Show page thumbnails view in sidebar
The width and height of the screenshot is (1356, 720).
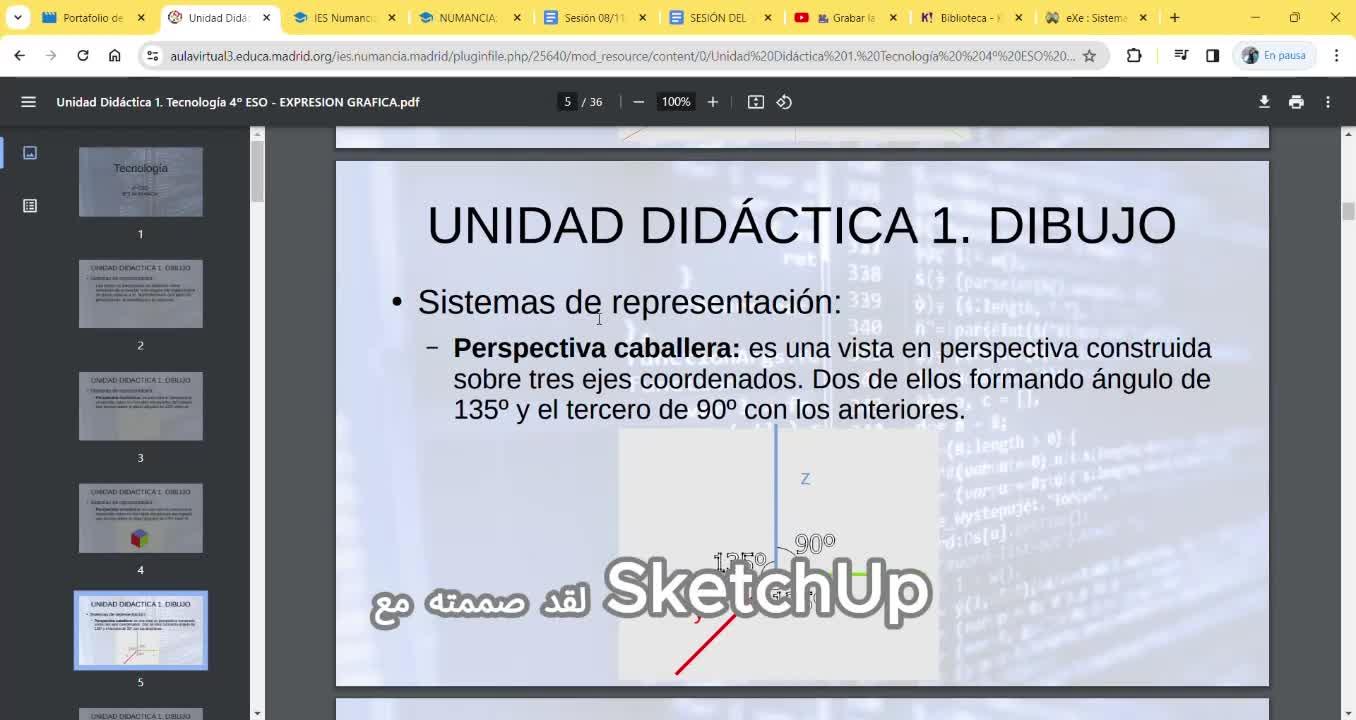tap(30, 153)
